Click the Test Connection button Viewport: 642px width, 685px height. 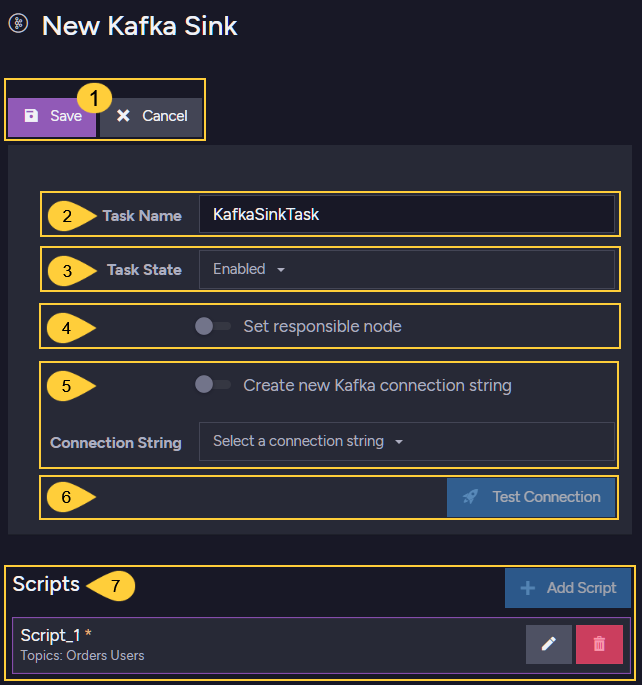tap(531, 497)
